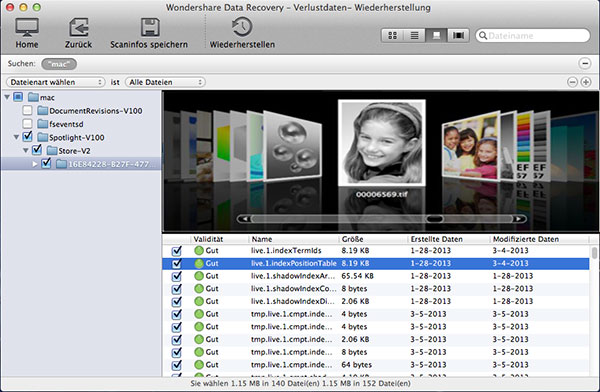Image resolution: width=600 pixels, height=392 pixels.
Task: Select the 00006569.tif center thumbnail
Action: click(382, 143)
